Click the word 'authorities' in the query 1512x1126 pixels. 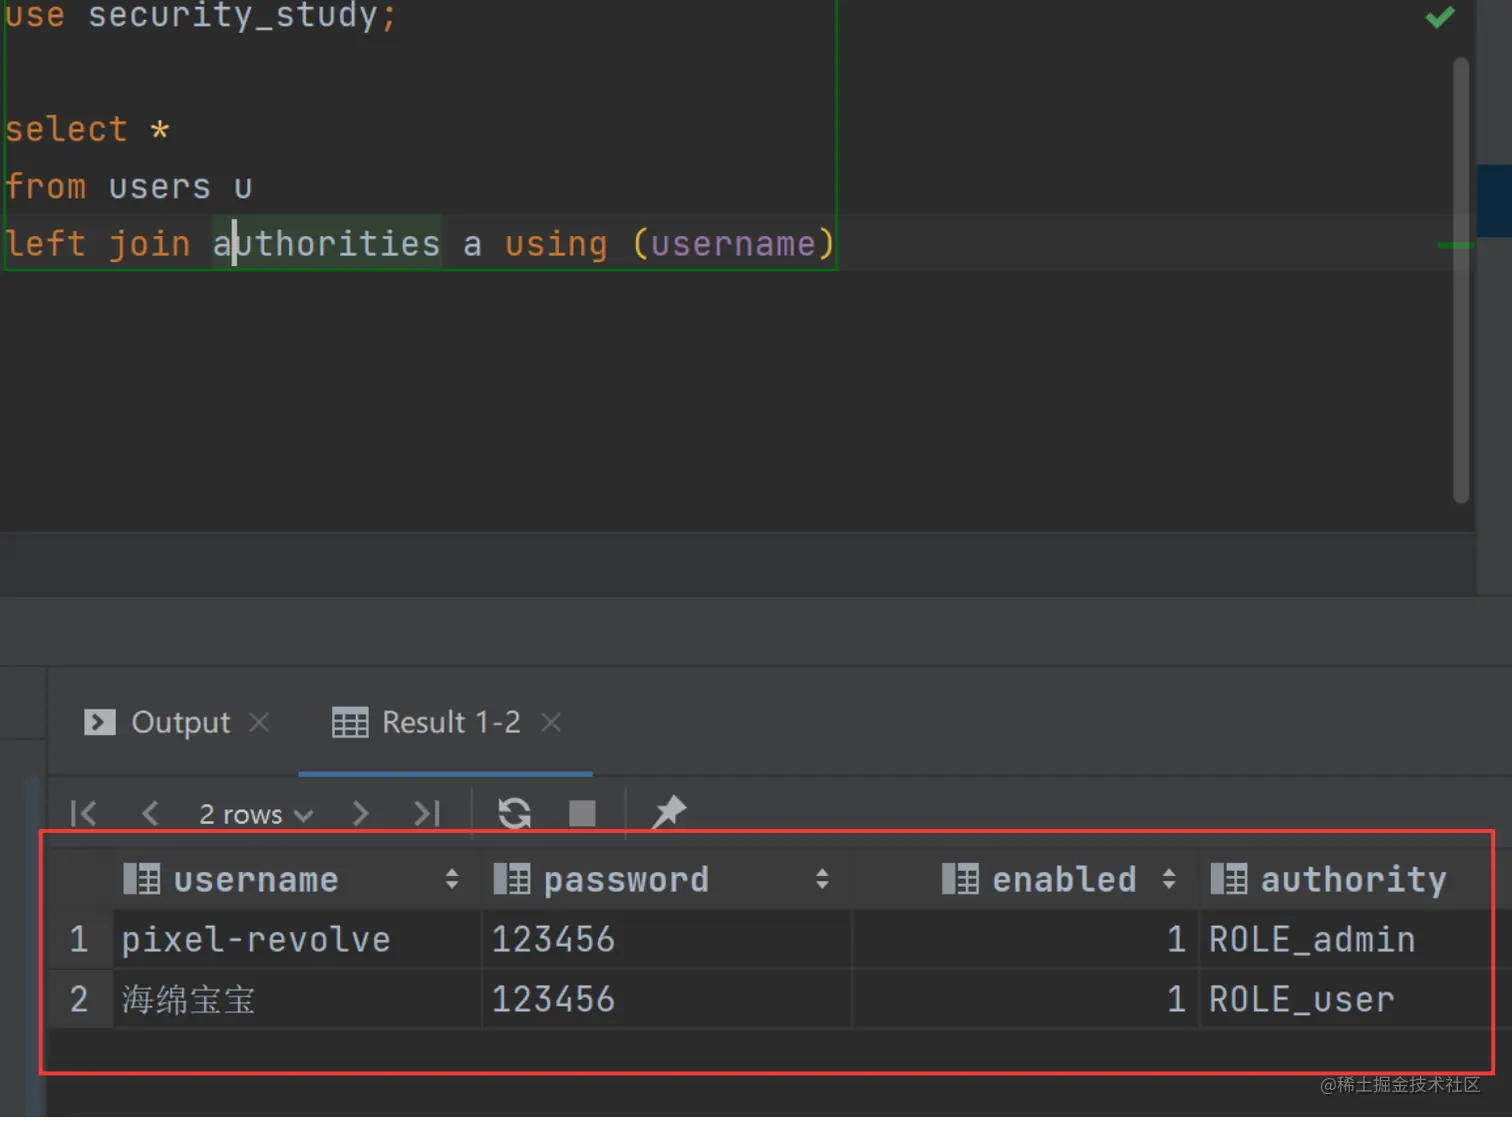(326, 243)
